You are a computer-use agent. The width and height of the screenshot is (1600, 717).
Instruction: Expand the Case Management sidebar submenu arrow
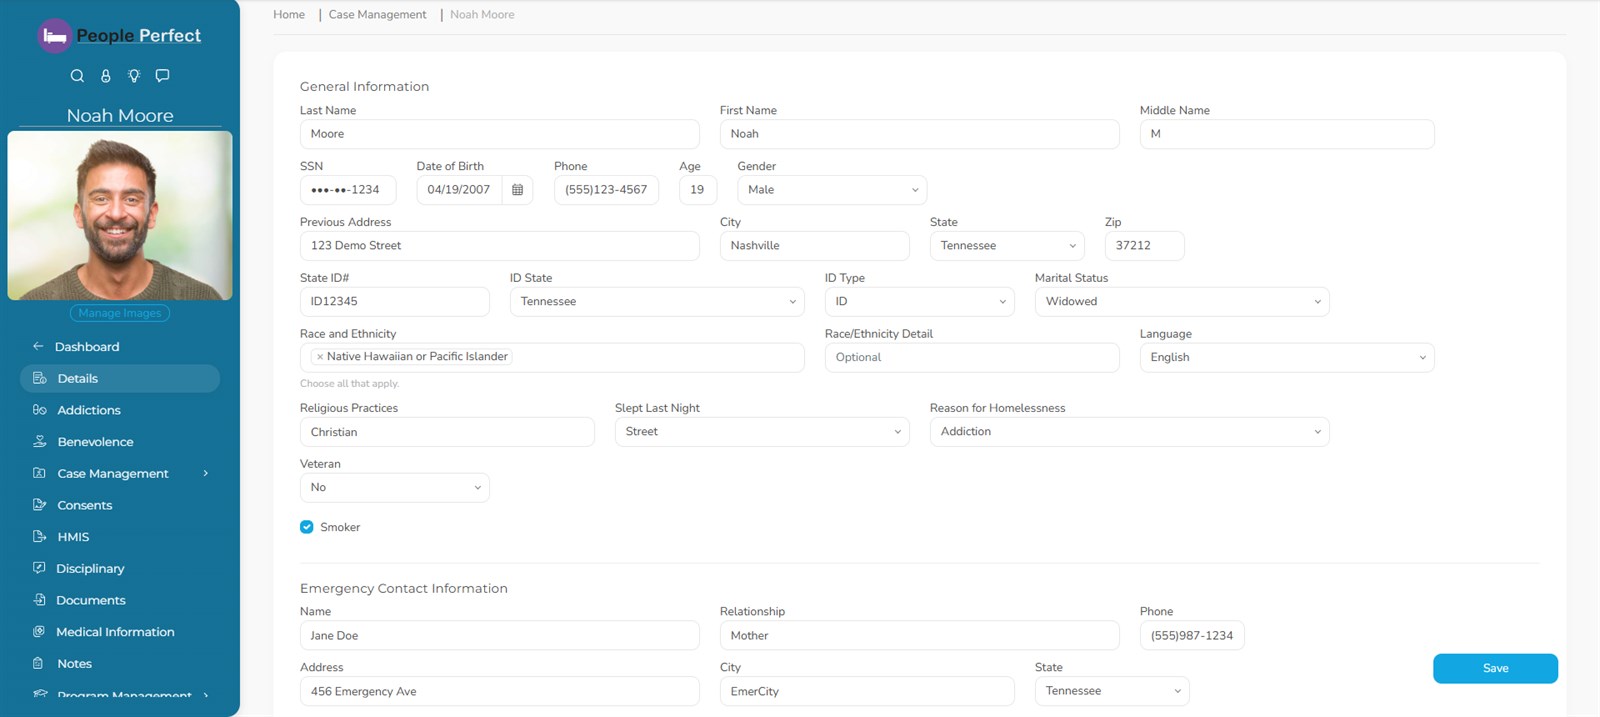[206, 473]
